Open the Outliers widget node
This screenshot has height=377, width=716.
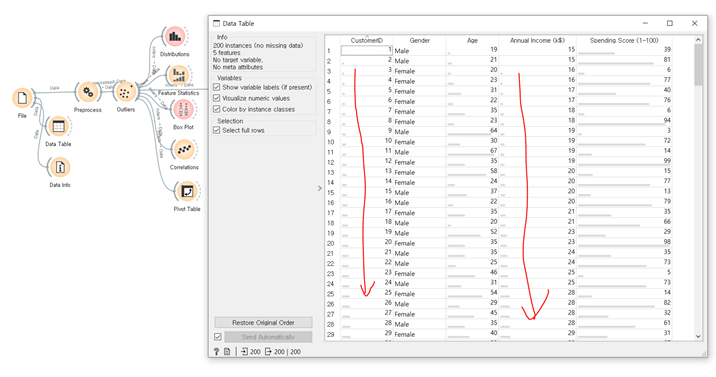(x=125, y=92)
